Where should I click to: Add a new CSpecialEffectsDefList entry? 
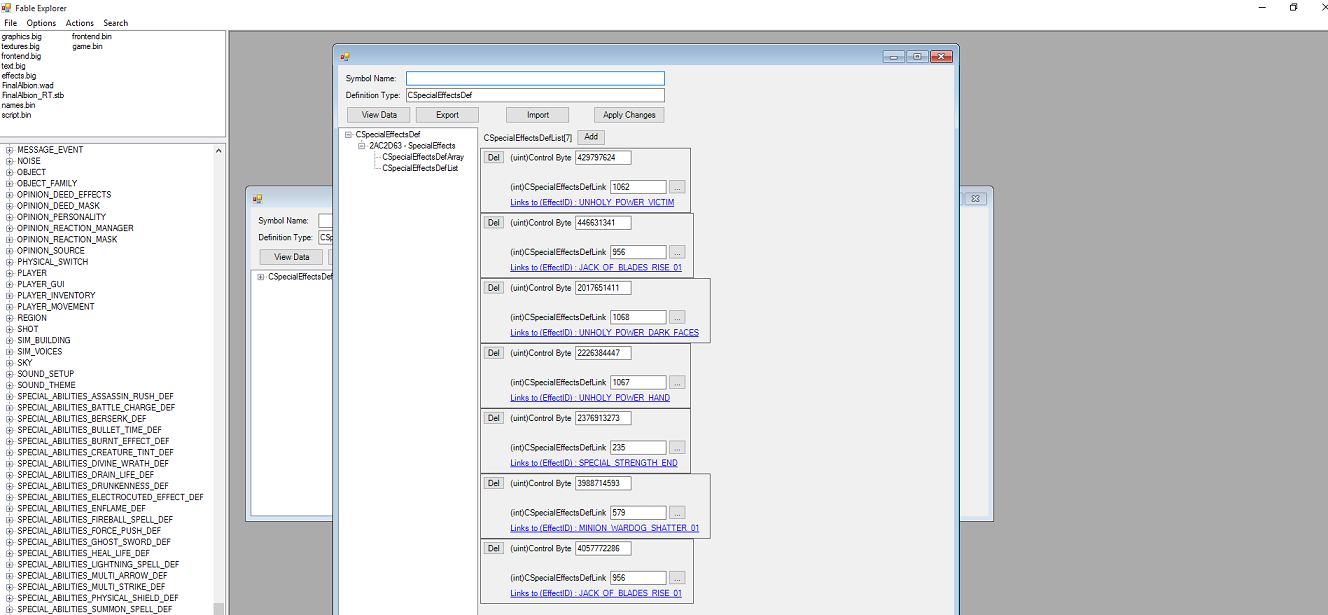click(590, 137)
